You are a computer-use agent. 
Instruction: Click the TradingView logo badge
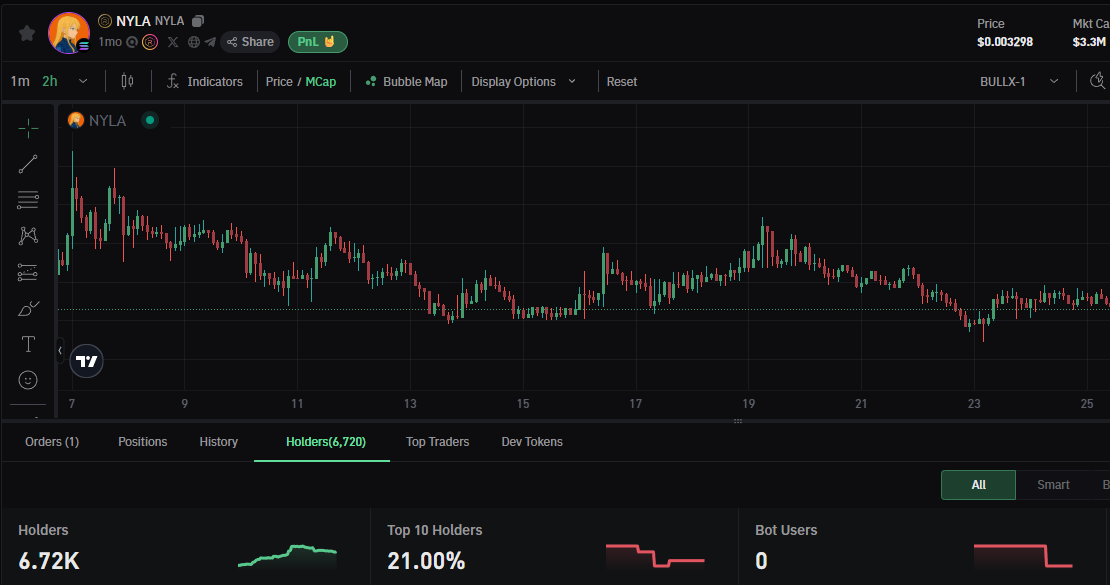coord(86,361)
